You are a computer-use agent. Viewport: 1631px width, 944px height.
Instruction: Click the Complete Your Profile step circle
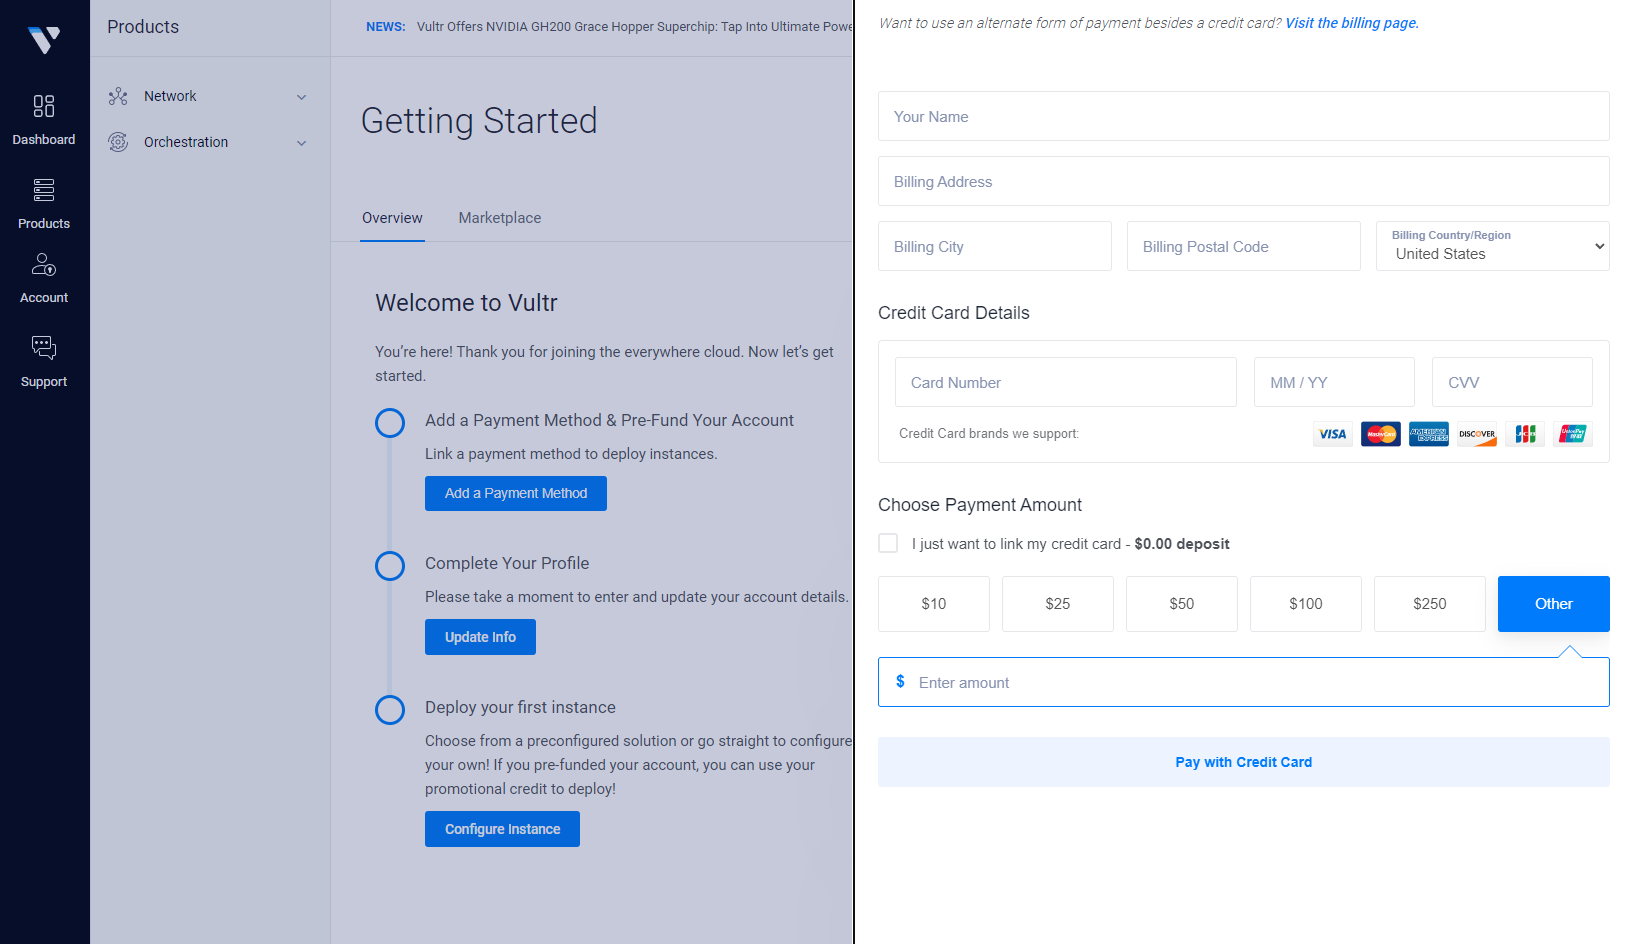[390, 566]
